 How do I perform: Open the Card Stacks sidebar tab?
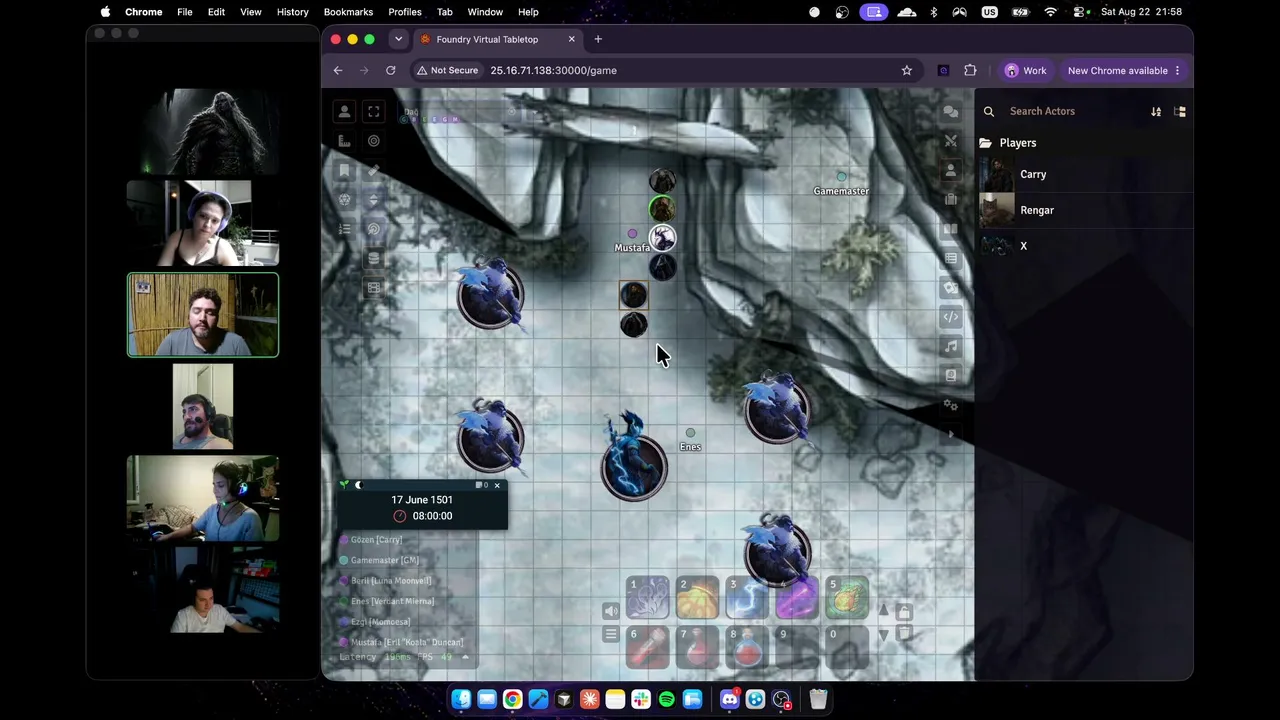951,288
